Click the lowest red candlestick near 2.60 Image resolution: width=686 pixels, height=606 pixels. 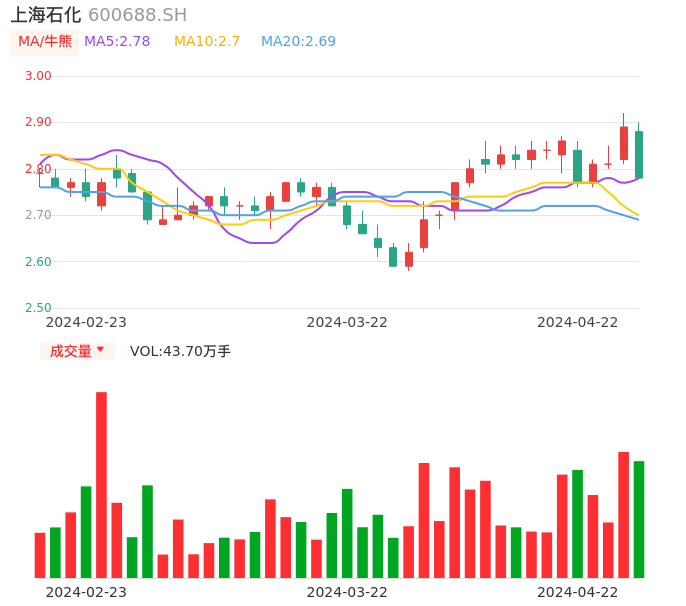click(x=409, y=259)
